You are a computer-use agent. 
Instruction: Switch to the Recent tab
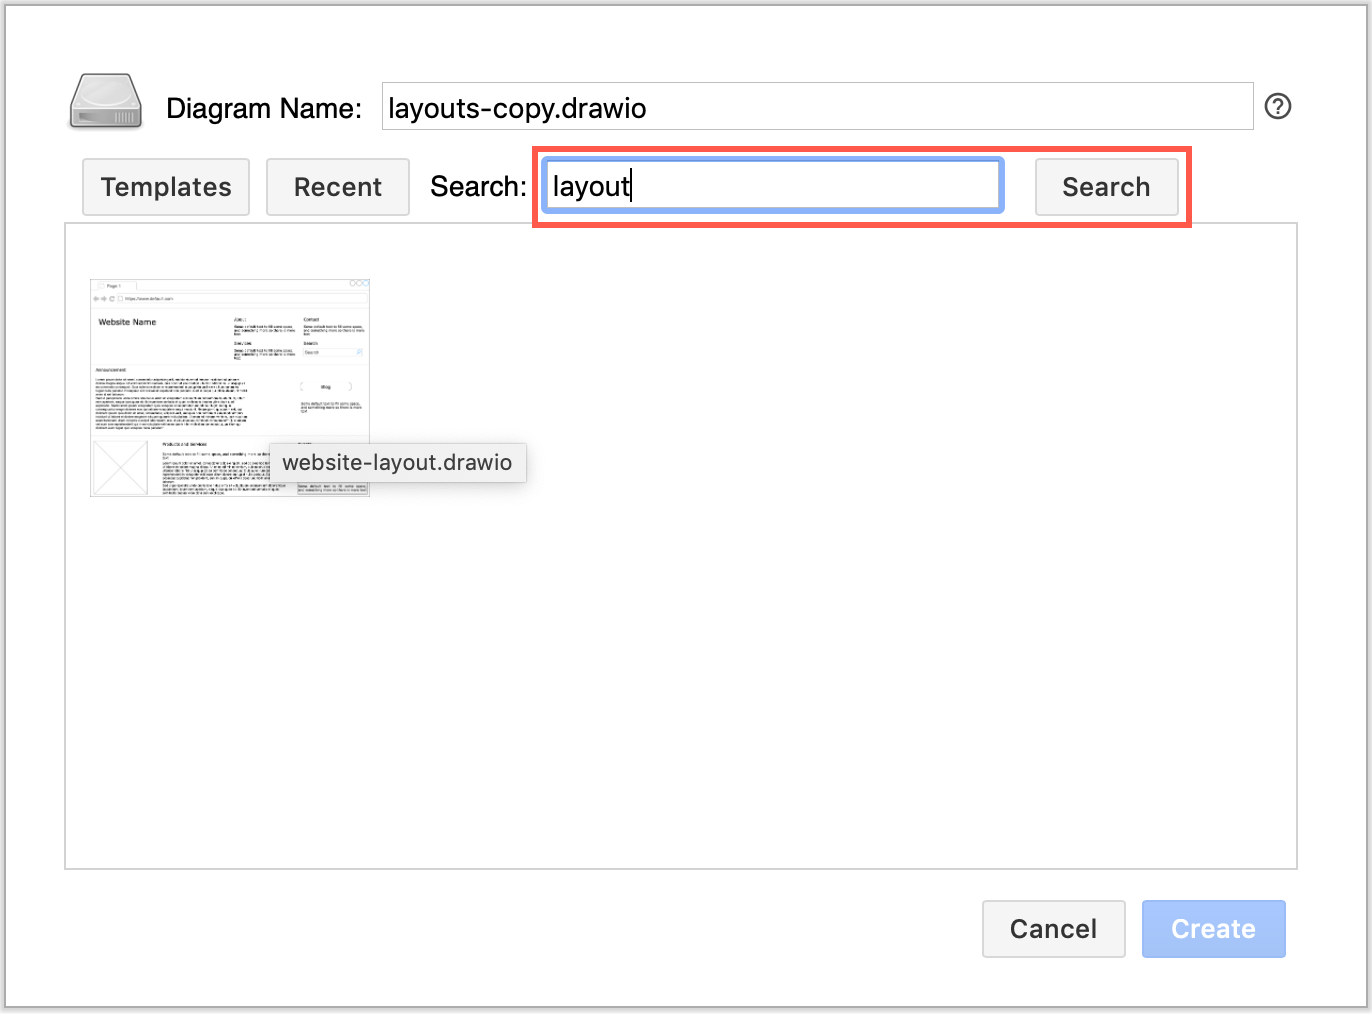337,186
